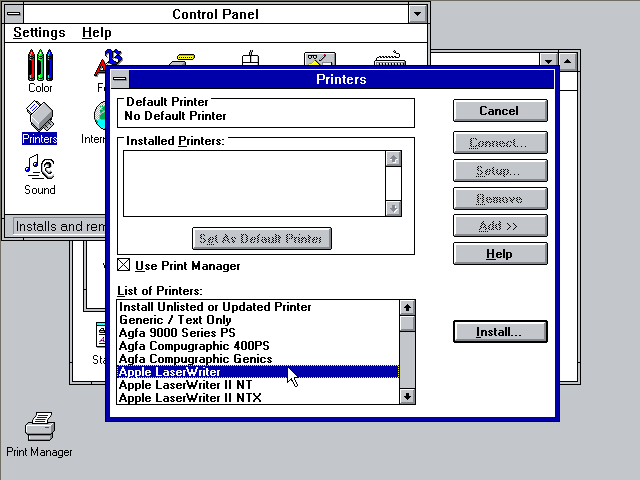Open the Control Panel system menu box

(14, 13)
